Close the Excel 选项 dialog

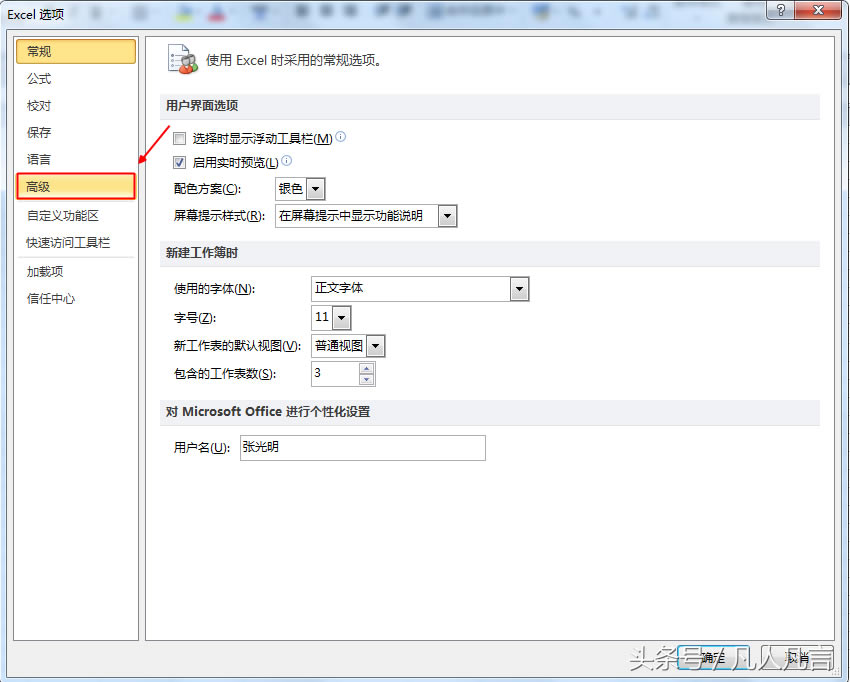point(819,10)
